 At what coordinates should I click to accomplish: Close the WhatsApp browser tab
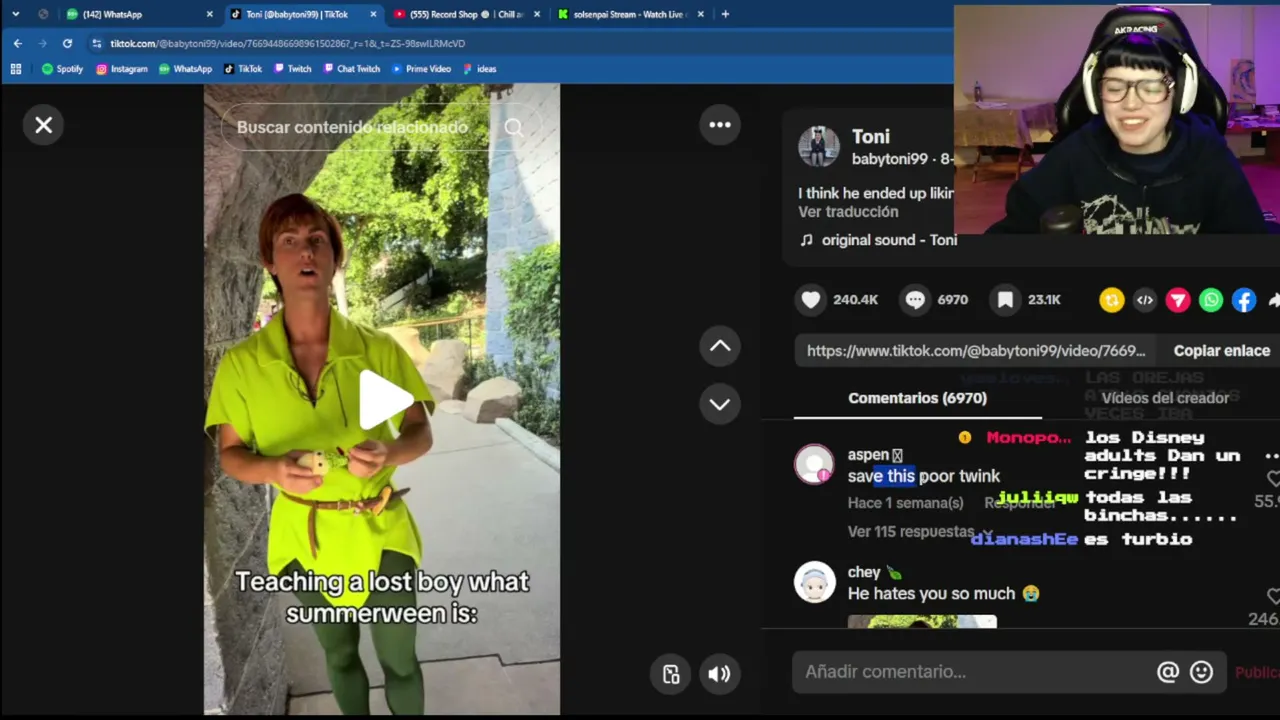[209, 14]
